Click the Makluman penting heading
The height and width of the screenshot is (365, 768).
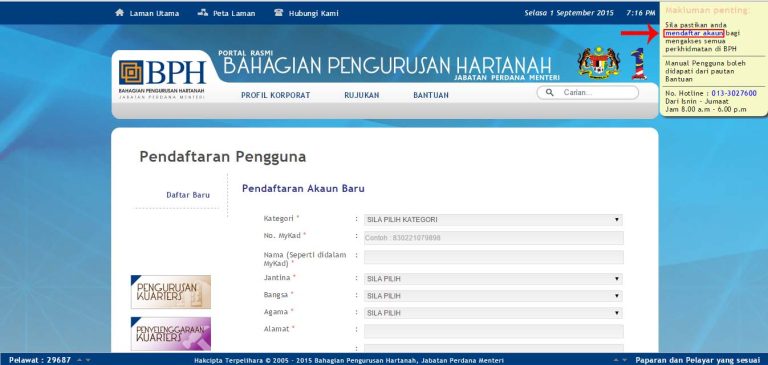click(707, 10)
